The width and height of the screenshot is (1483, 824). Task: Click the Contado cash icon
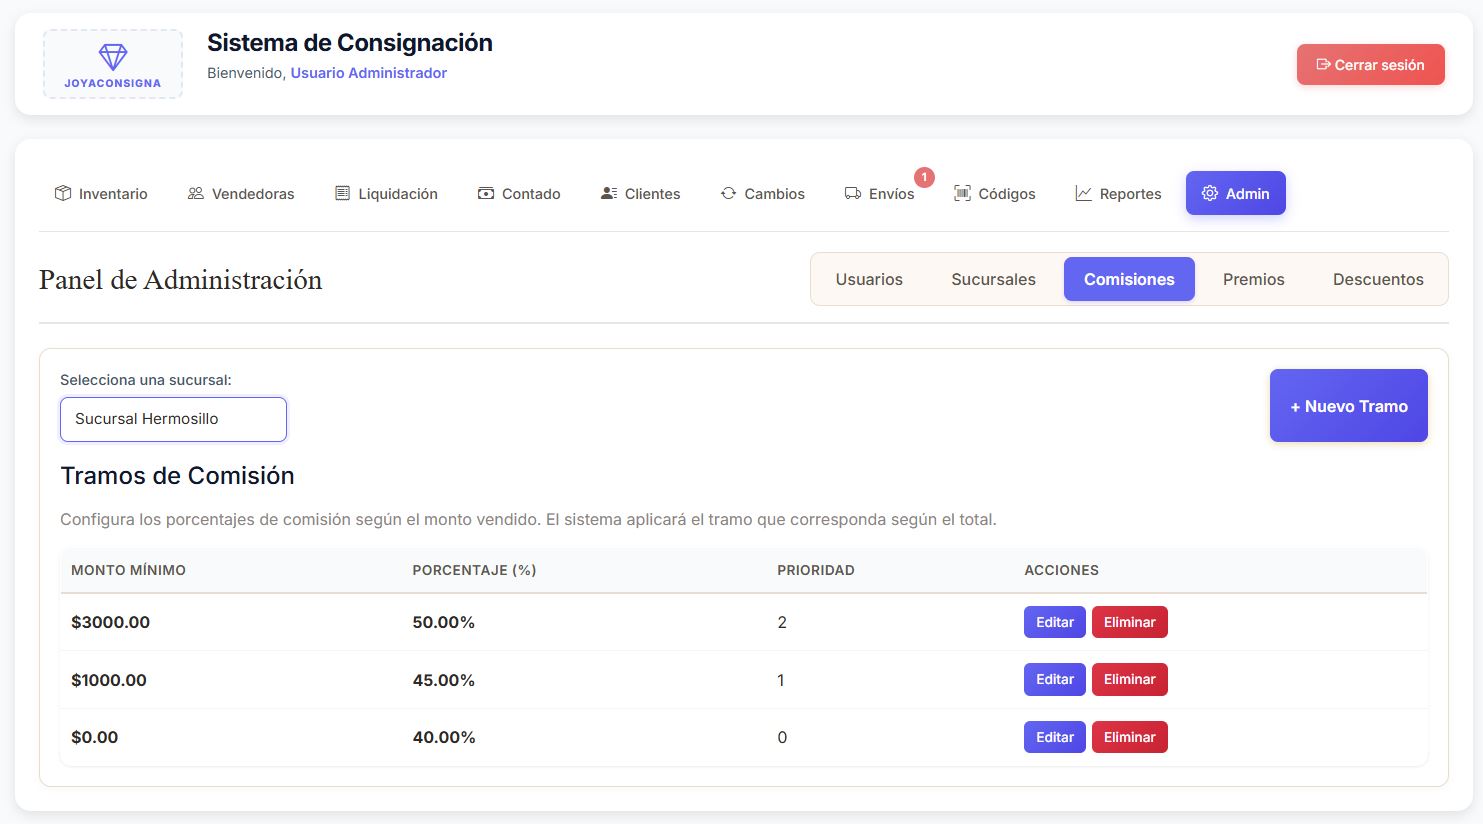click(x=486, y=193)
